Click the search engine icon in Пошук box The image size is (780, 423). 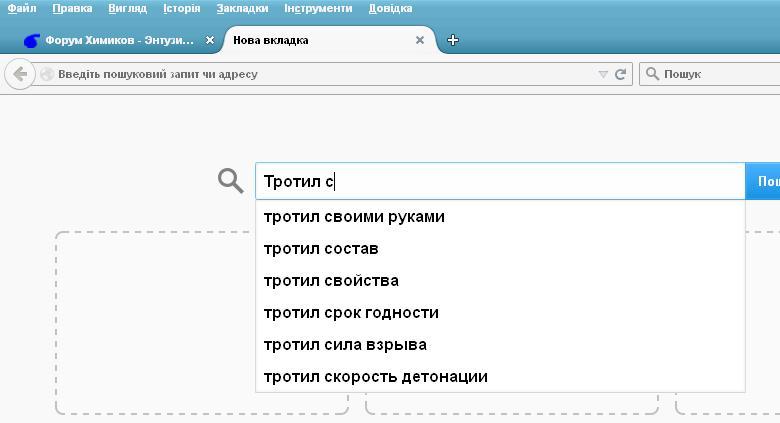[x=652, y=74]
